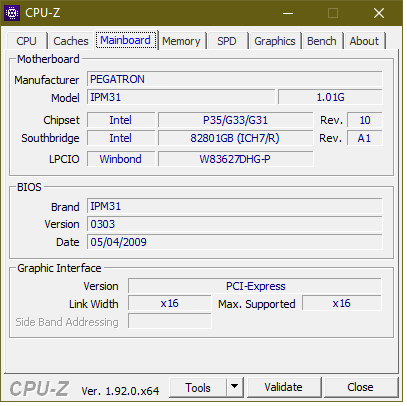Switch to the CPU tab

point(26,41)
